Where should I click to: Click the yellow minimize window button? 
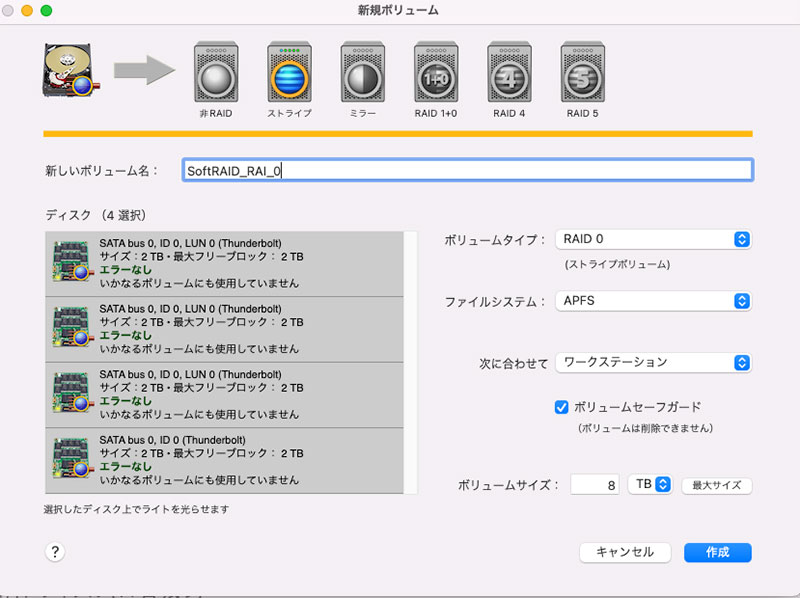tap(27, 11)
